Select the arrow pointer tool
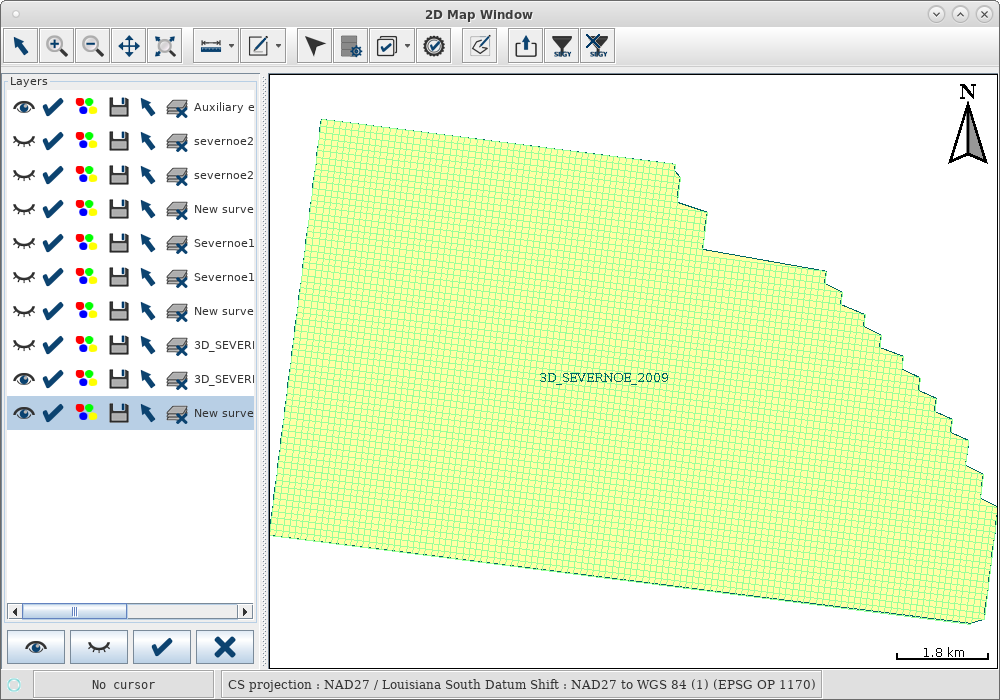 [20, 46]
